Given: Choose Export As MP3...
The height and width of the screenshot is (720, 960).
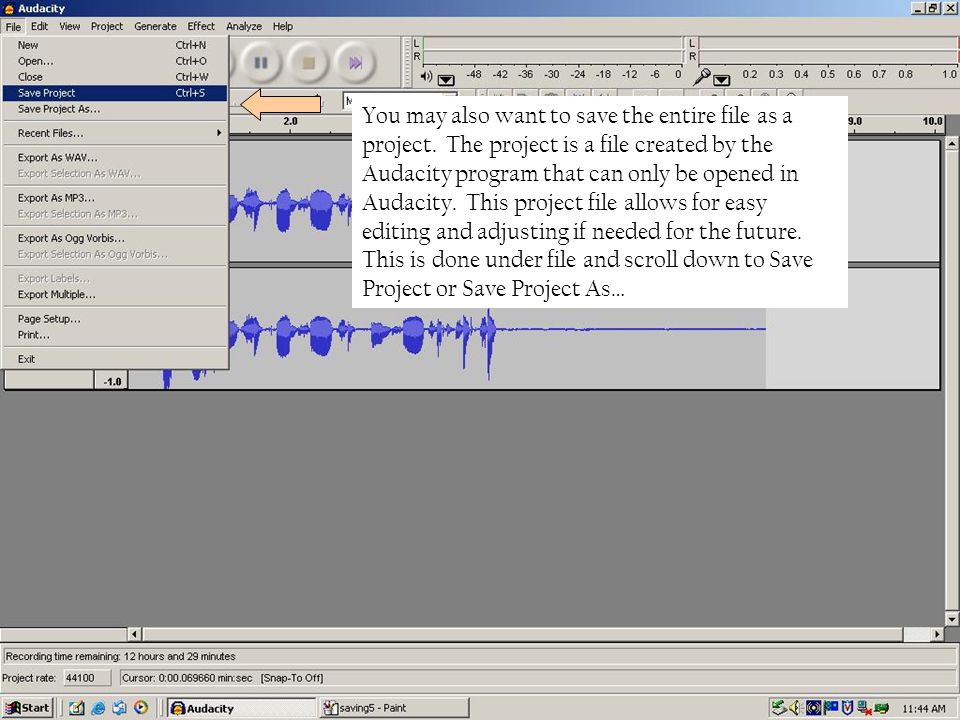Looking at the screenshot, I should (114, 198).
